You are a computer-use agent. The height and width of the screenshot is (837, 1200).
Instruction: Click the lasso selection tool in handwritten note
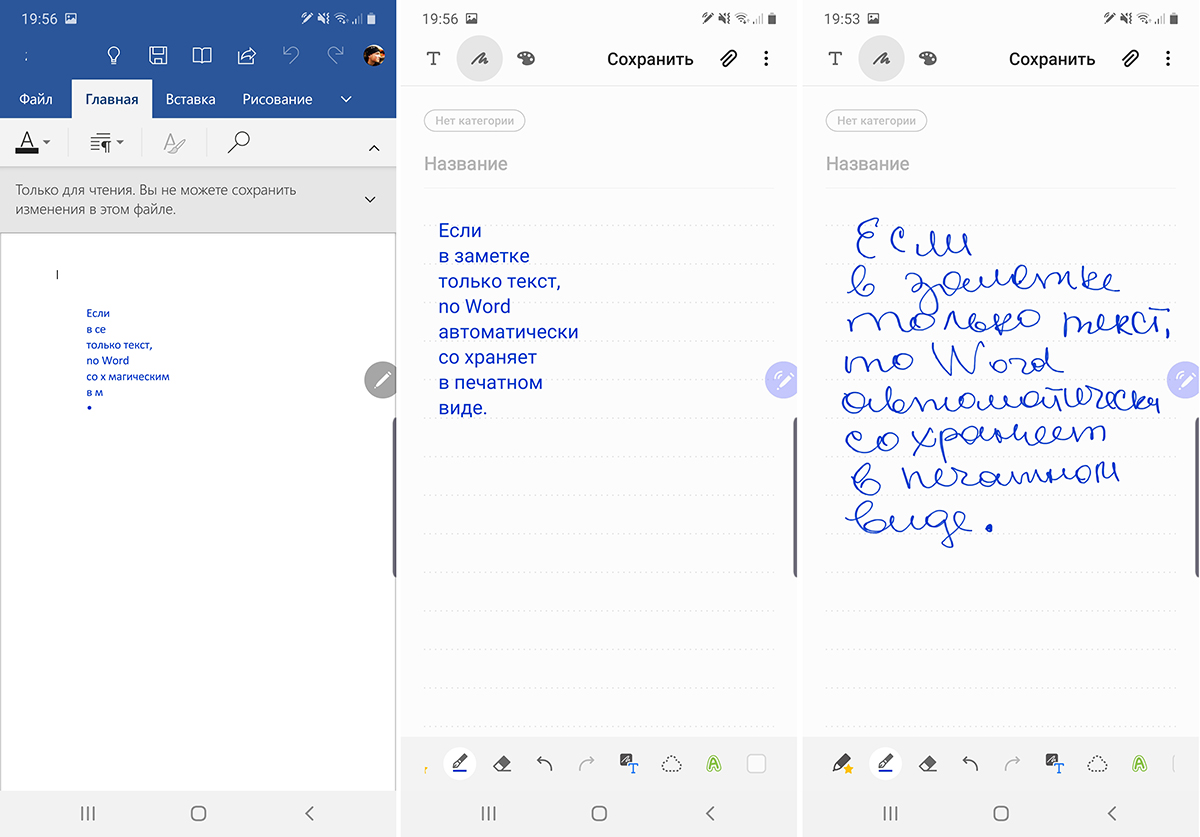click(1097, 764)
